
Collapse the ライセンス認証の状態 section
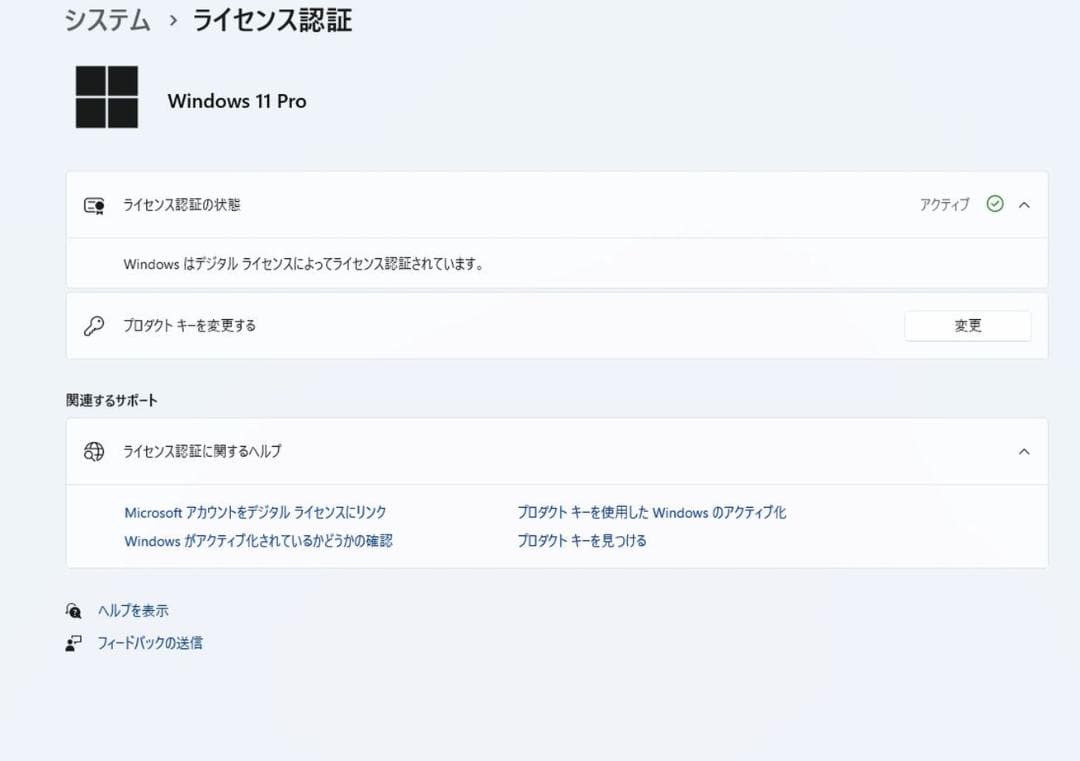pyautogui.click(x=1023, y=204)
